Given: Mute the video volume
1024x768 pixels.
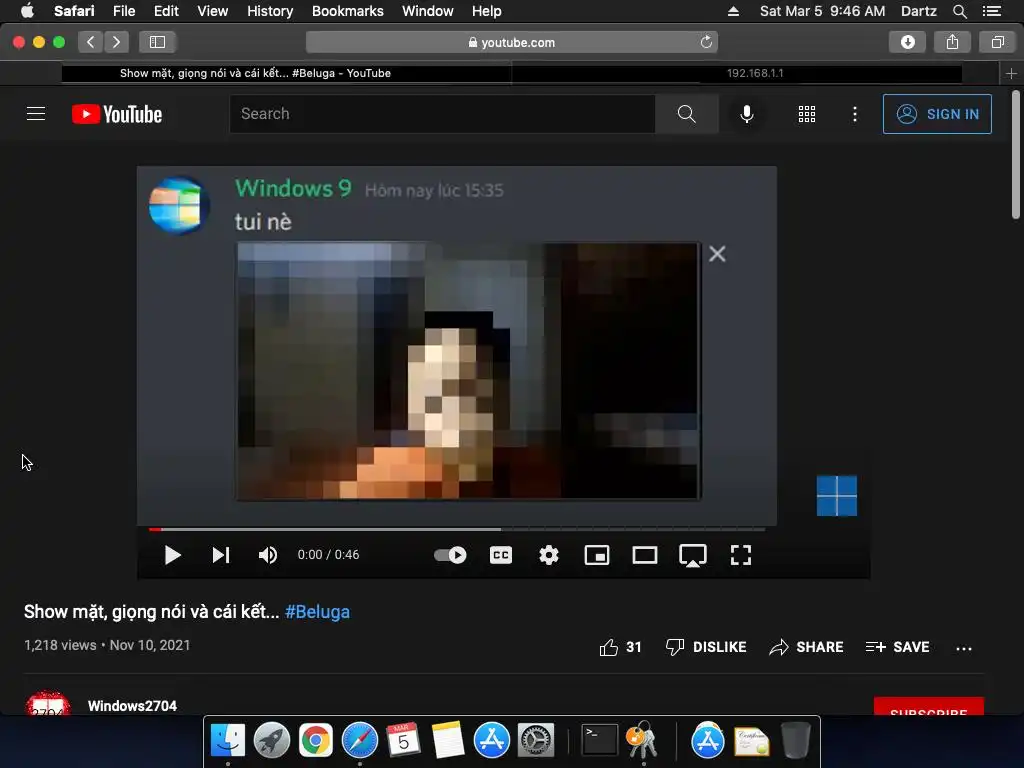Looking at the screenshot, I should pos(268,555).
